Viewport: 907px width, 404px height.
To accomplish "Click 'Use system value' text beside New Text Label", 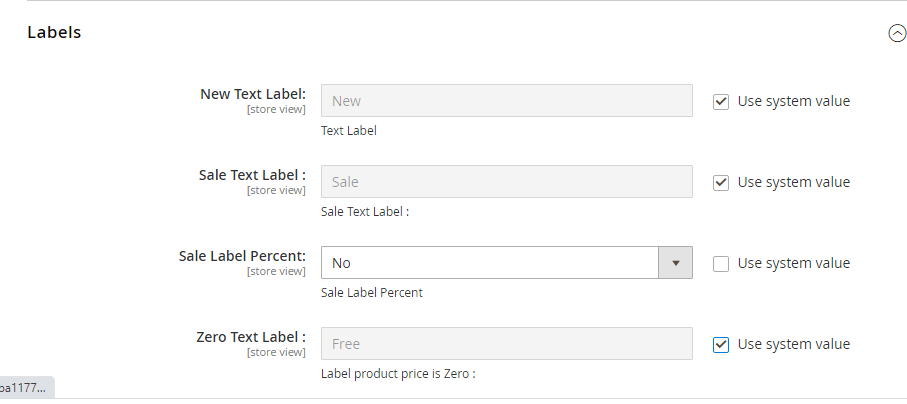I will click(x=794, y=101).
